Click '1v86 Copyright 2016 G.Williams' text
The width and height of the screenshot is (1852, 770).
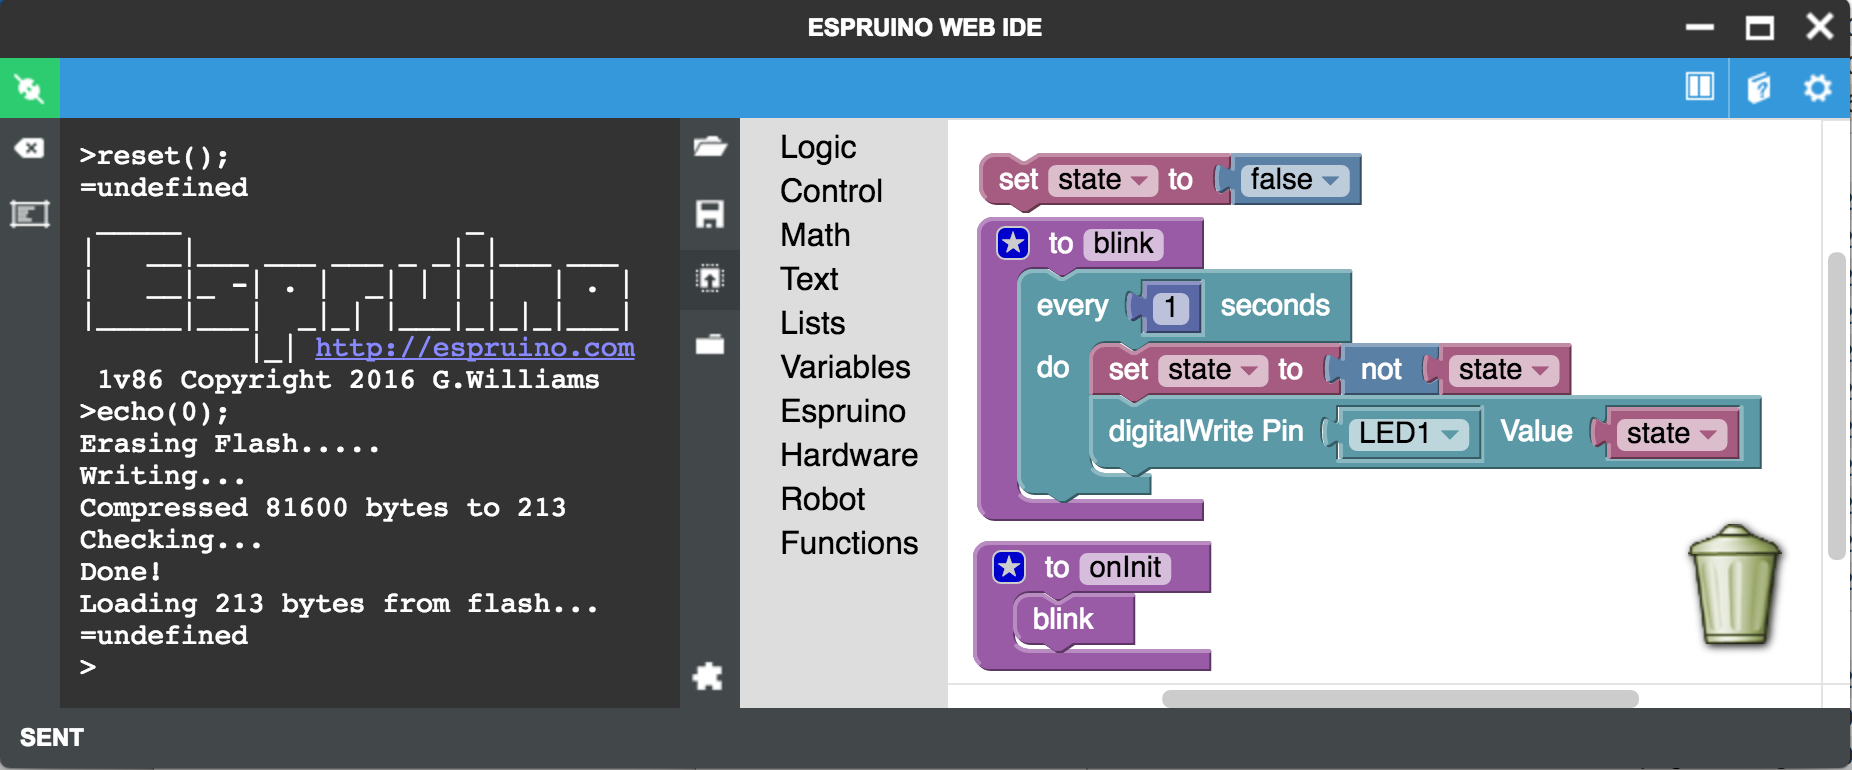coord(348,380)
